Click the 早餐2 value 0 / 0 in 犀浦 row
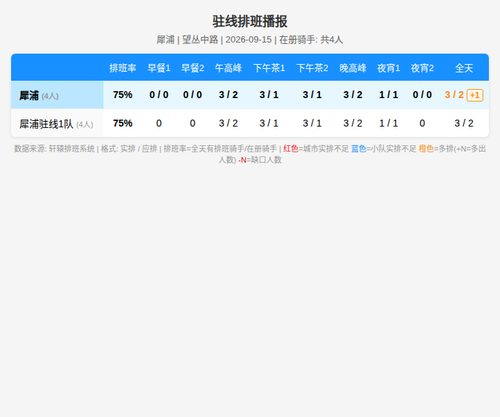The image size is (500, 417). tap(192, 95)
